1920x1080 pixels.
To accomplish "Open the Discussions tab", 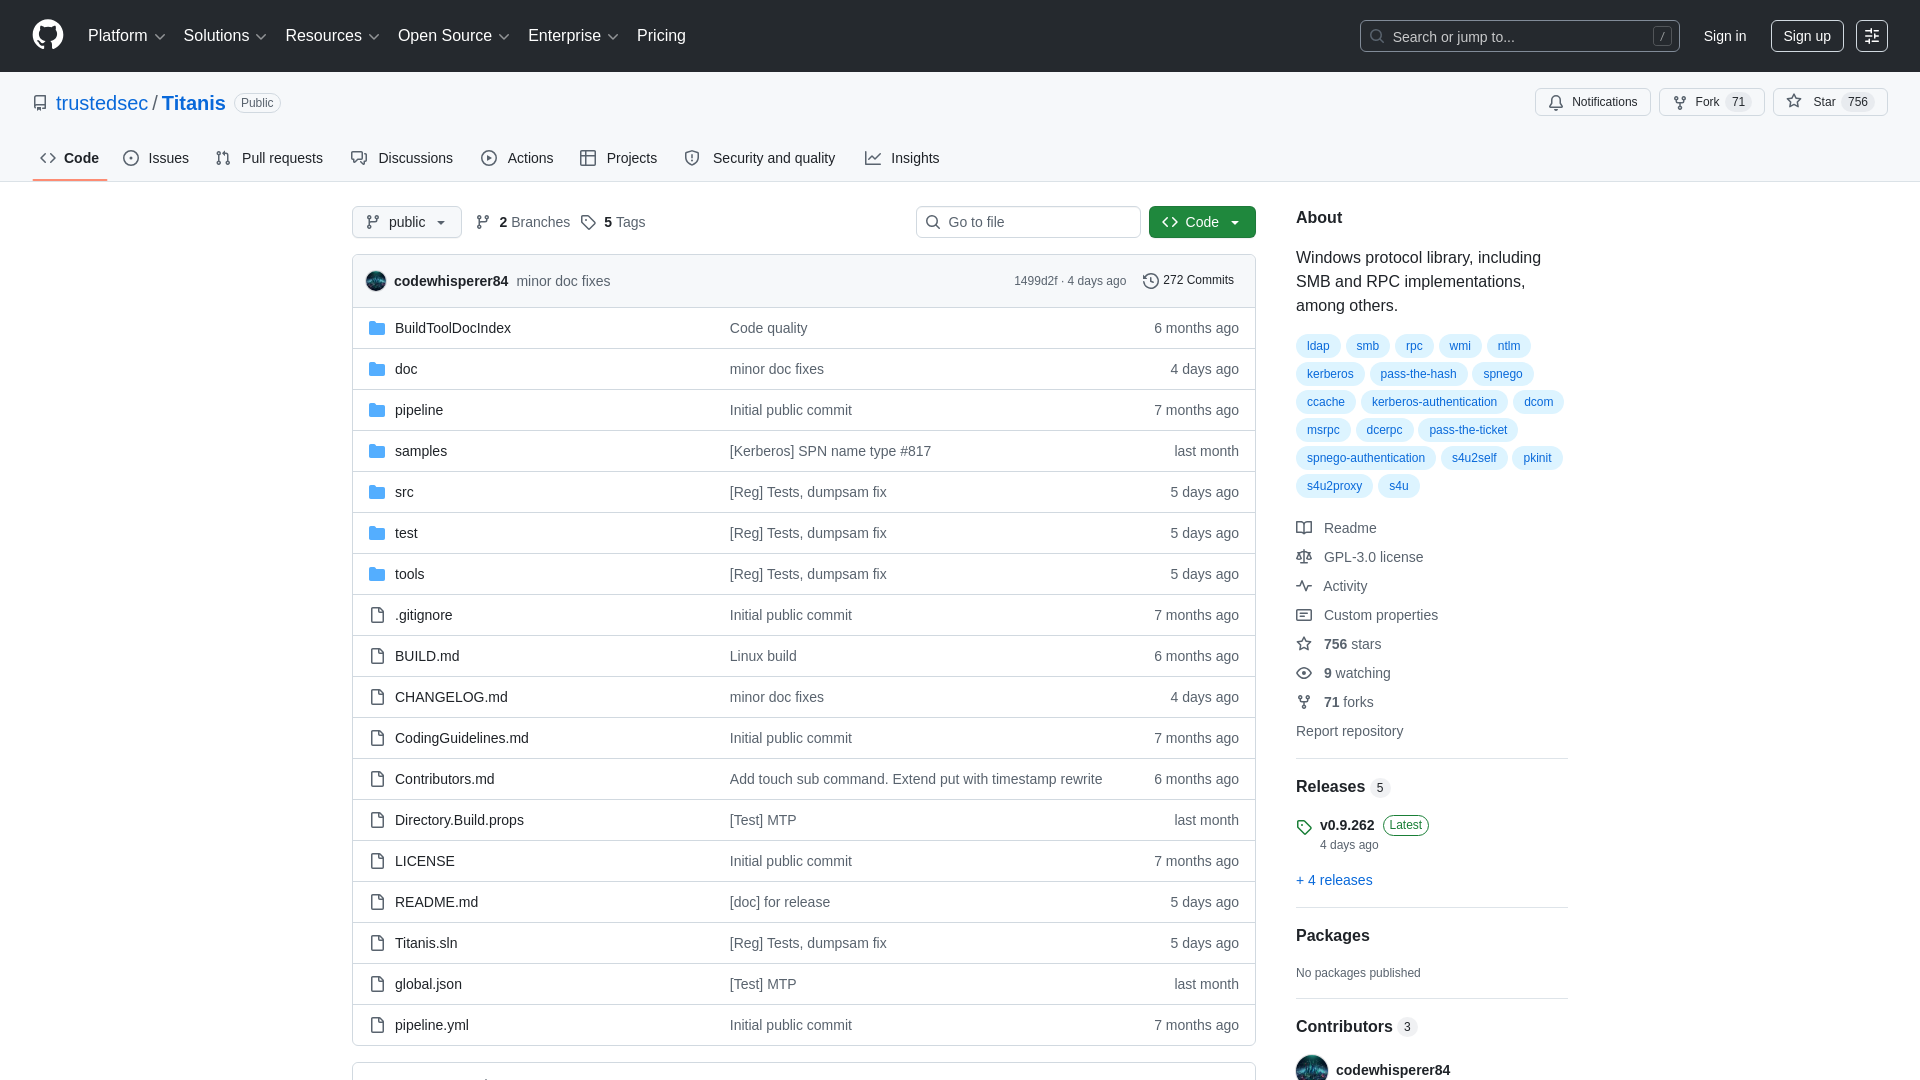I will [x=402, y=158].
